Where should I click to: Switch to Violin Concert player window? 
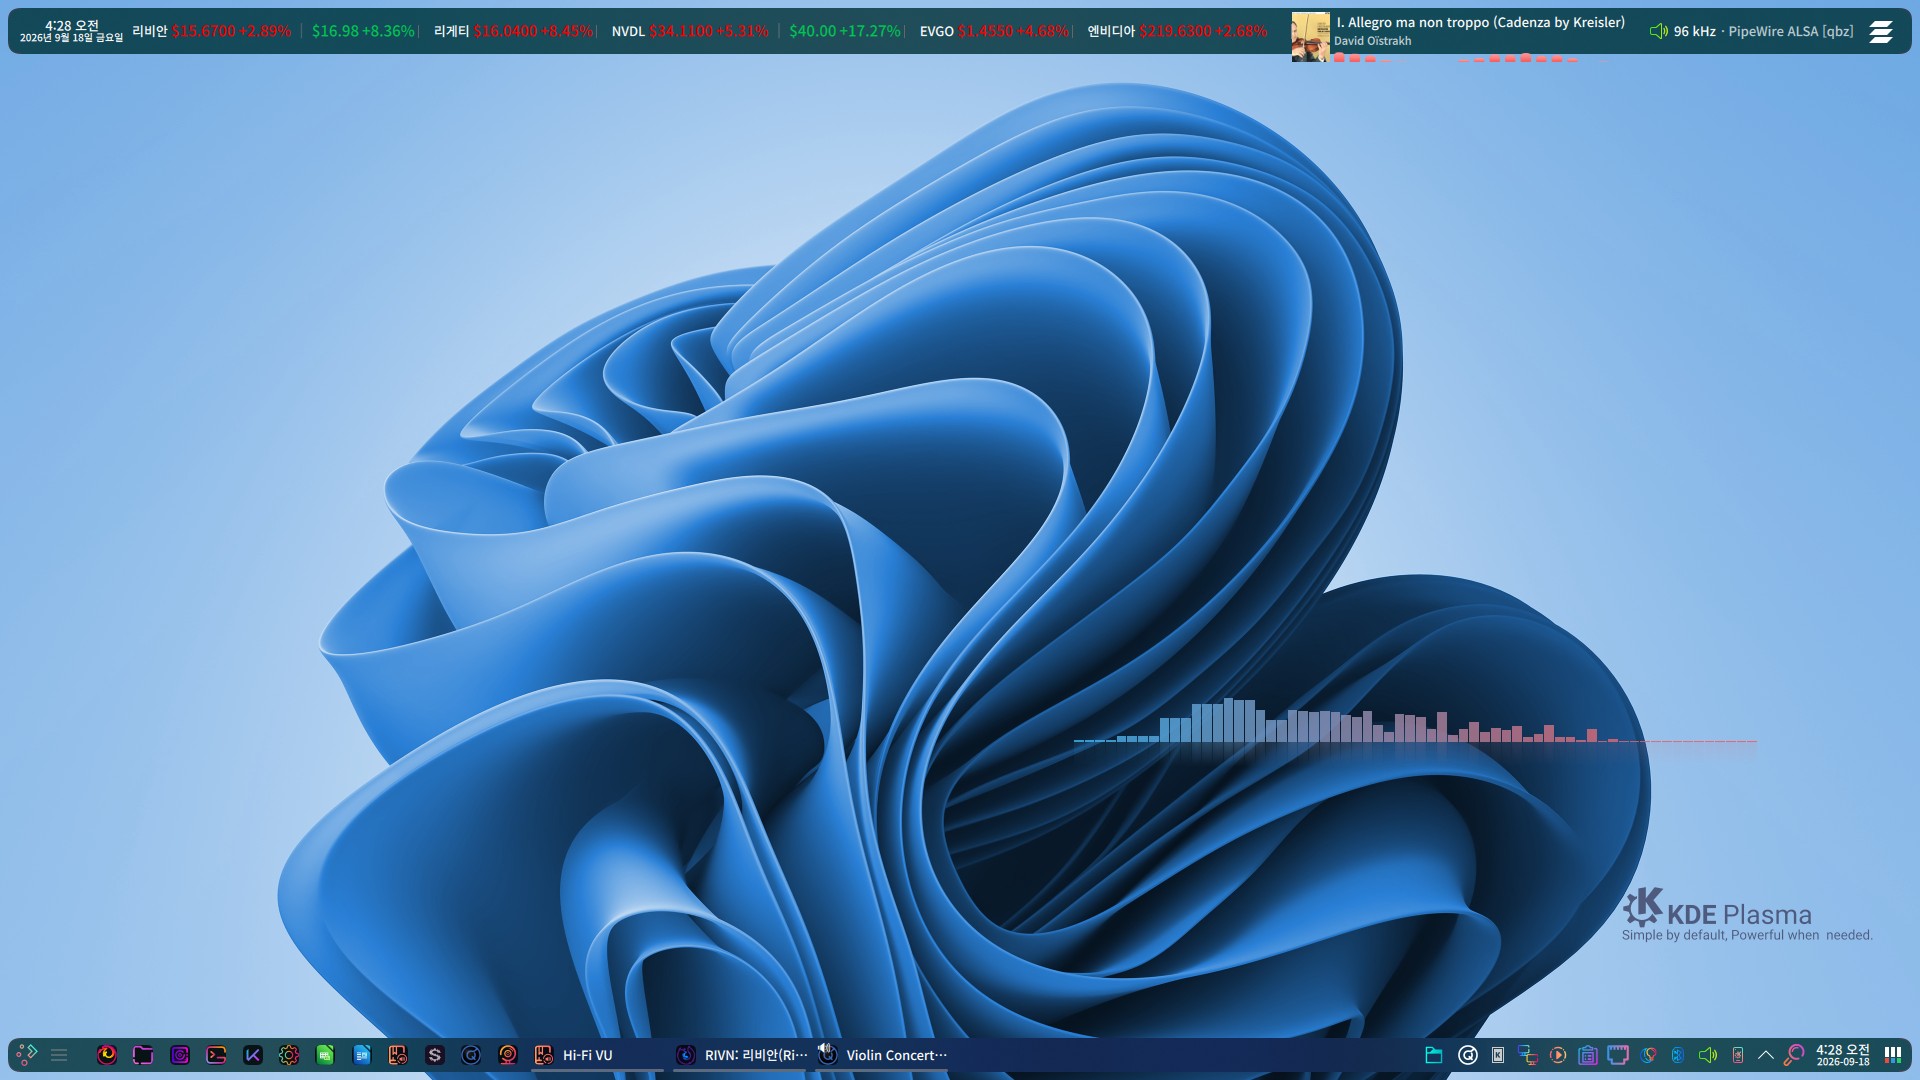(x=881, y=1054)
